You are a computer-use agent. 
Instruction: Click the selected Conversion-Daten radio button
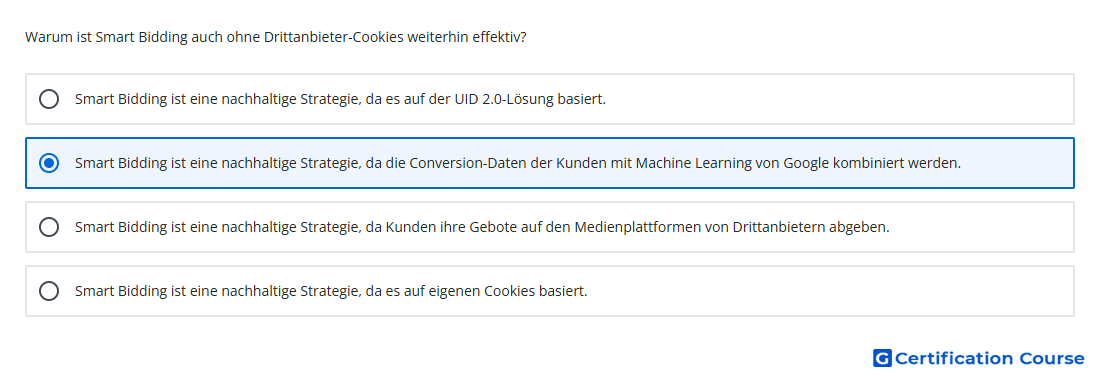(49, 163)
